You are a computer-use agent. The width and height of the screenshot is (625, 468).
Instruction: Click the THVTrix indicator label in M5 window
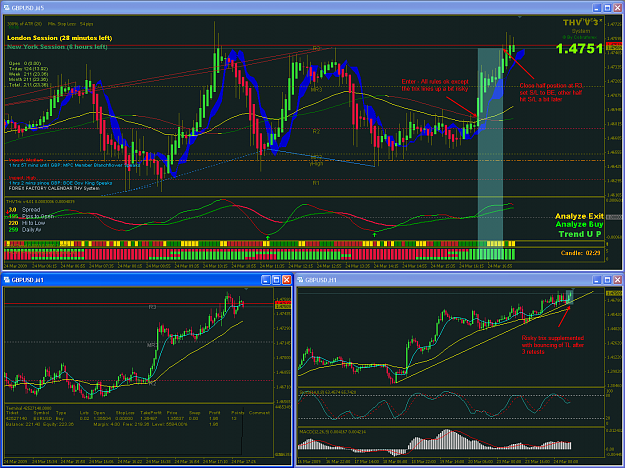(x=40, y=202)
